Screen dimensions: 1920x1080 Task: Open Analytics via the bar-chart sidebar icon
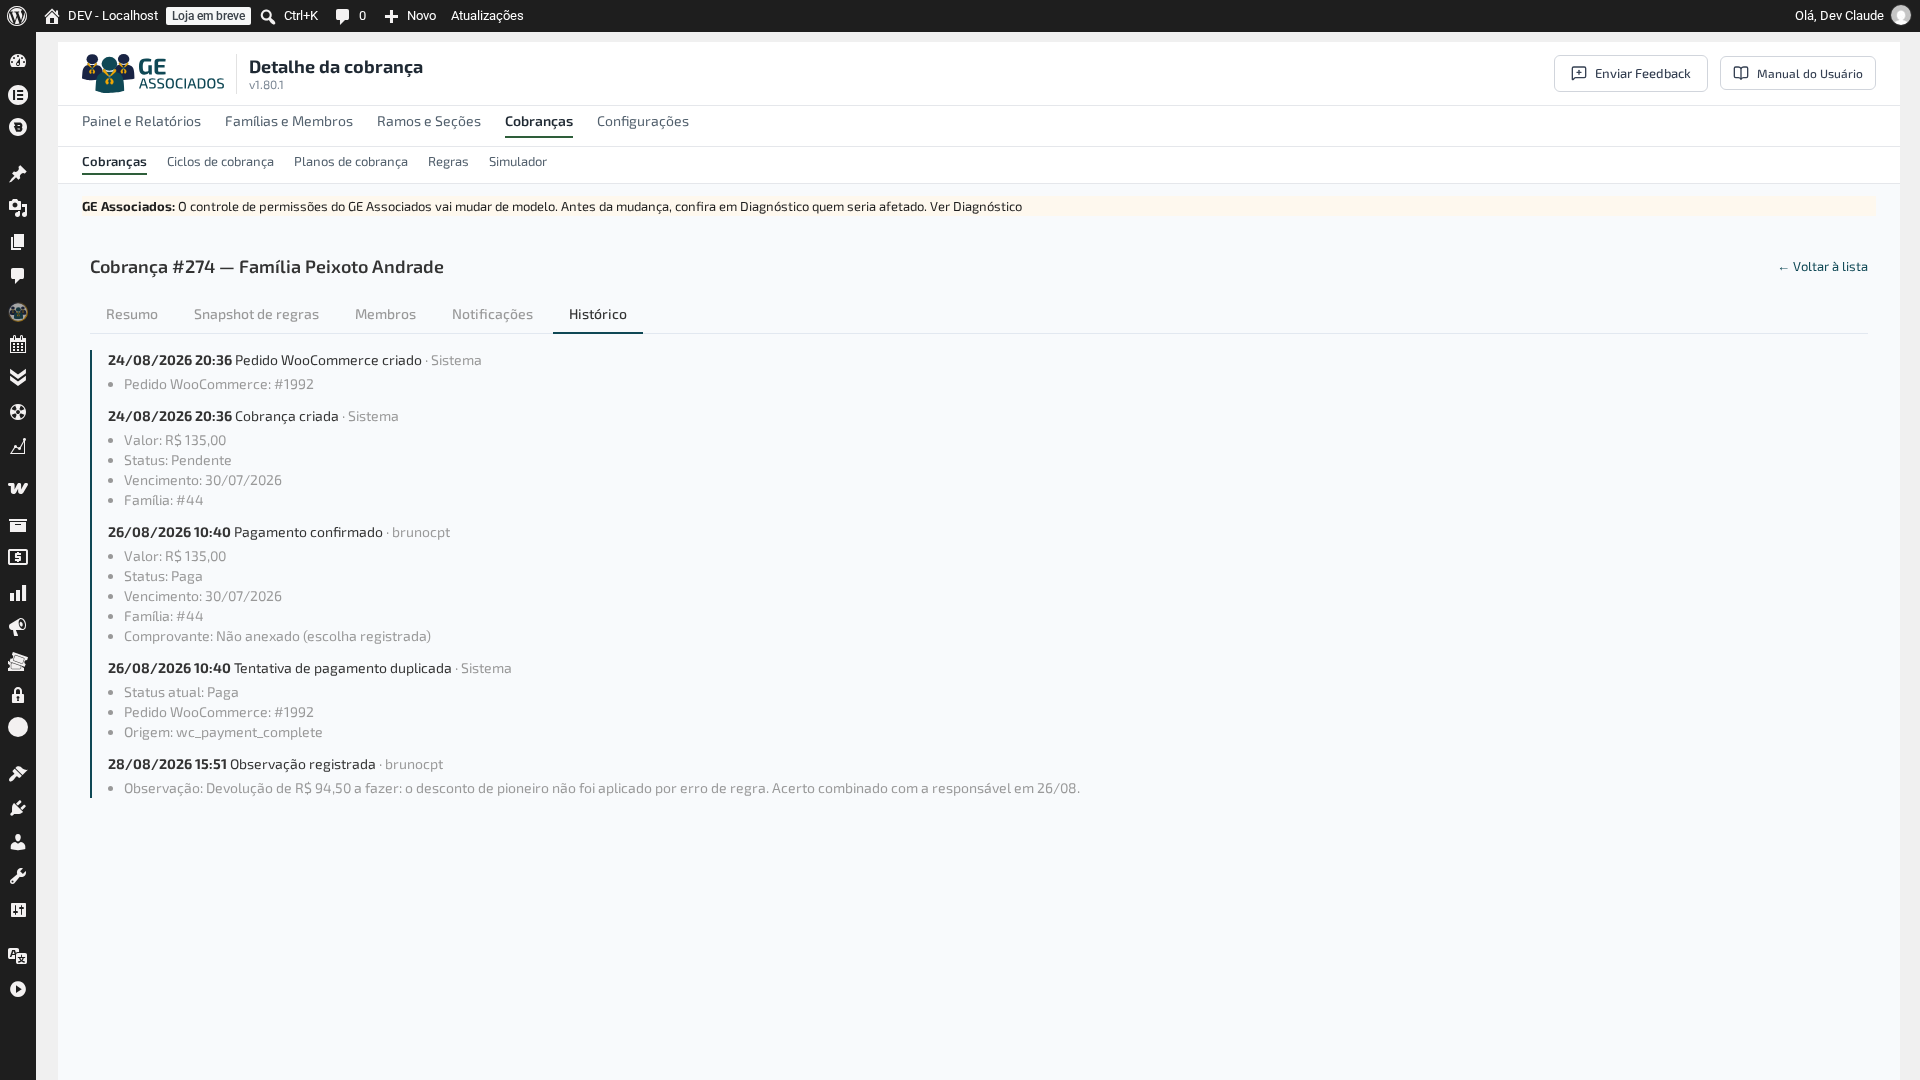click(x=18, y=594)
